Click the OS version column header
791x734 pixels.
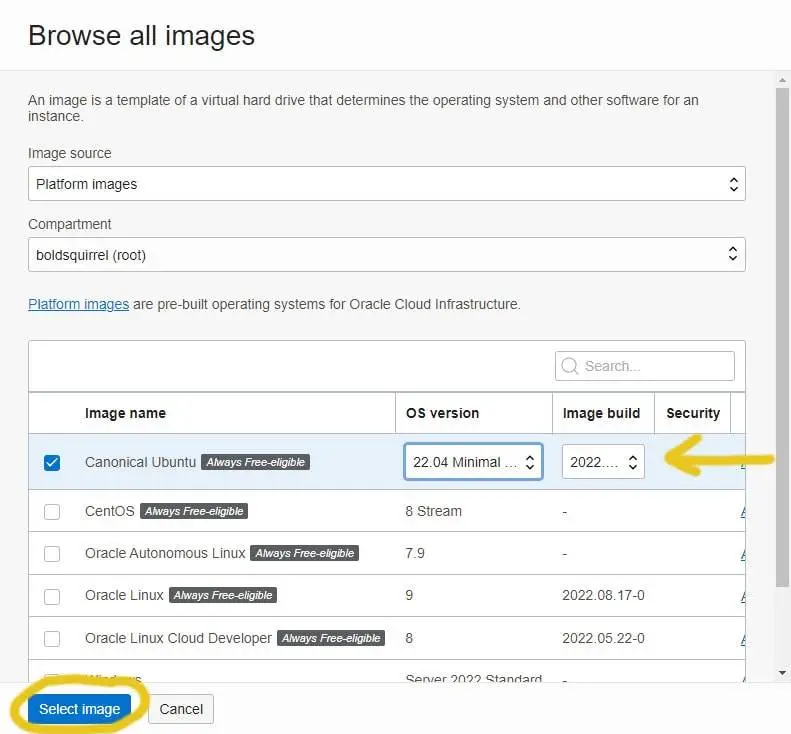coord(442,413)
